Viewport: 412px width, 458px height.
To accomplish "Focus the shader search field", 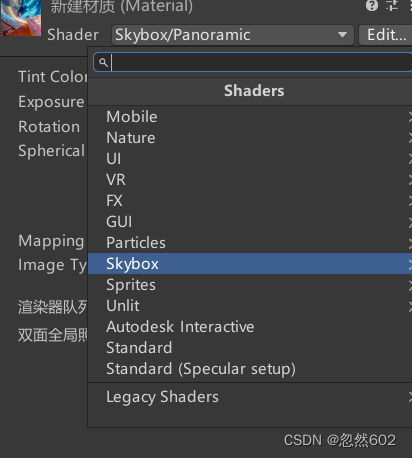I will (253, 62).
